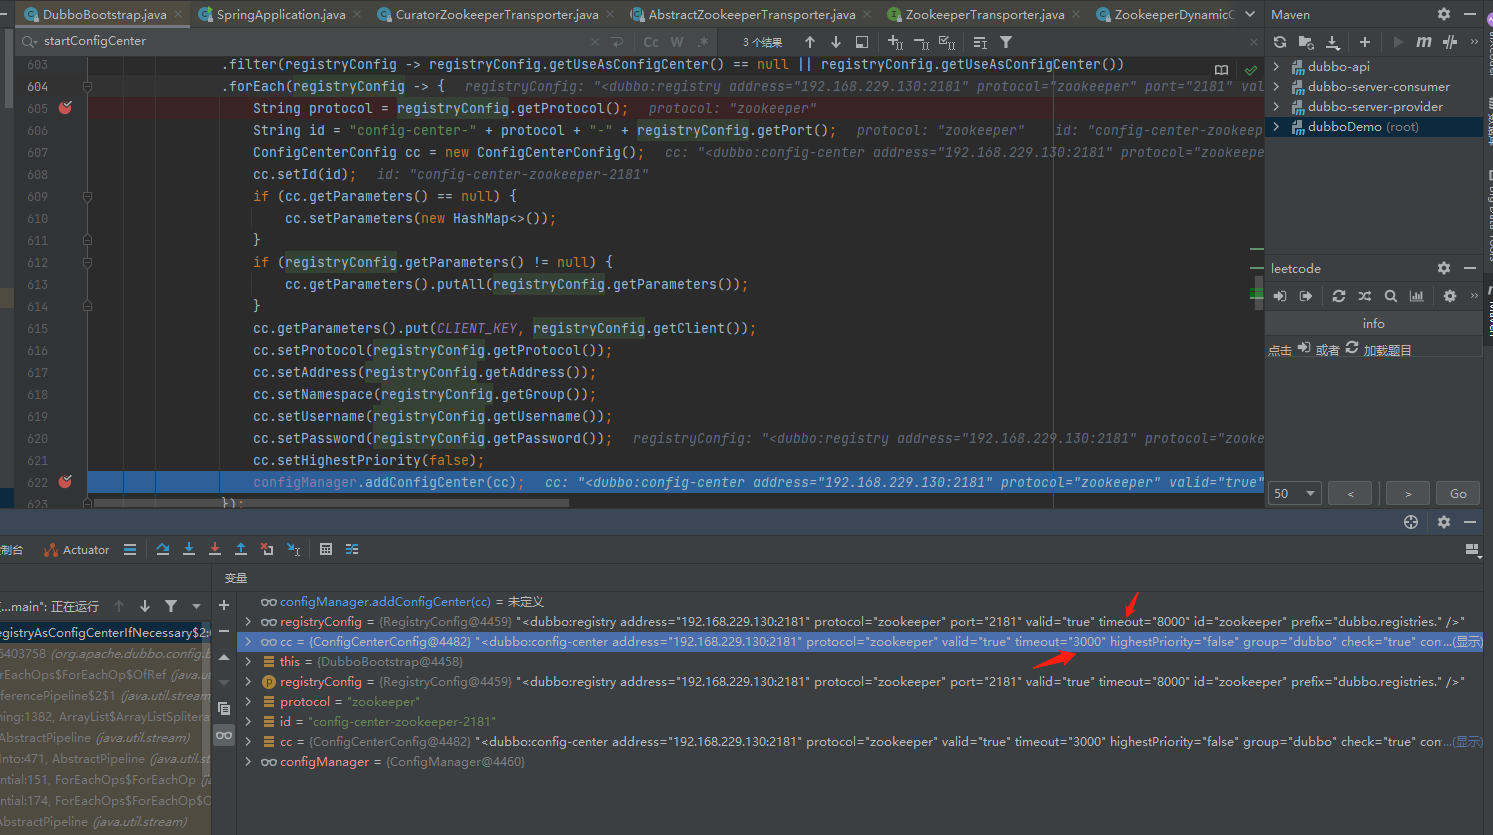Add new watch plus icon
Image resolution: width=1493 pixels, height=835 pixels.
coord(224,605)
